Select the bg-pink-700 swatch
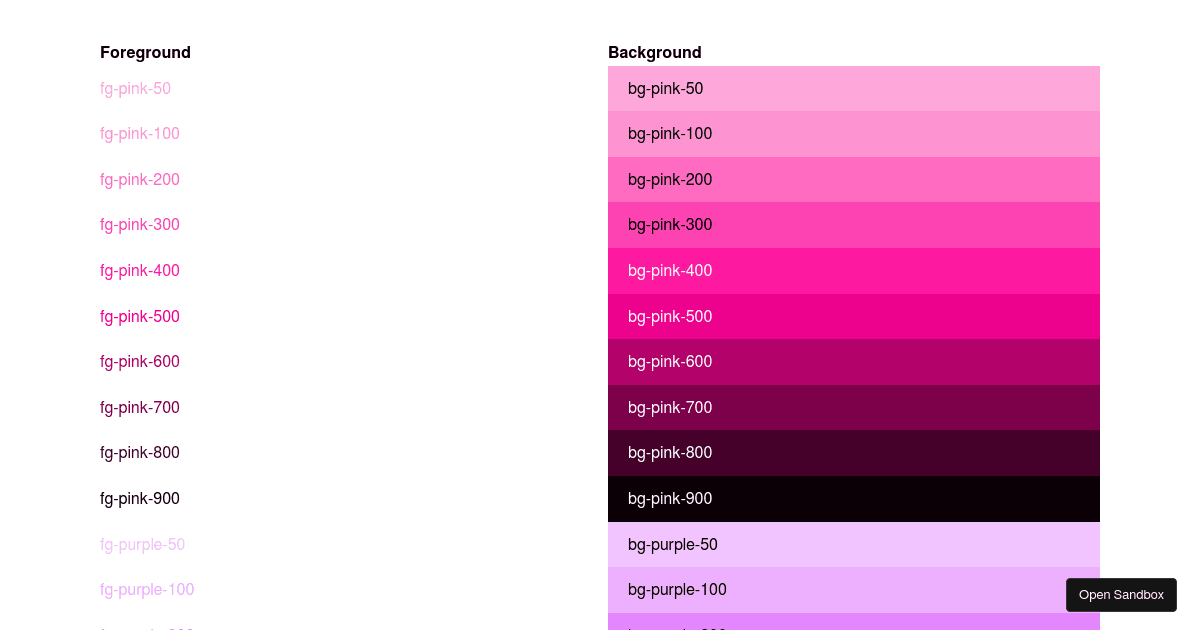The width and height of the screenshot is (1200, 630). coord(854,407)
